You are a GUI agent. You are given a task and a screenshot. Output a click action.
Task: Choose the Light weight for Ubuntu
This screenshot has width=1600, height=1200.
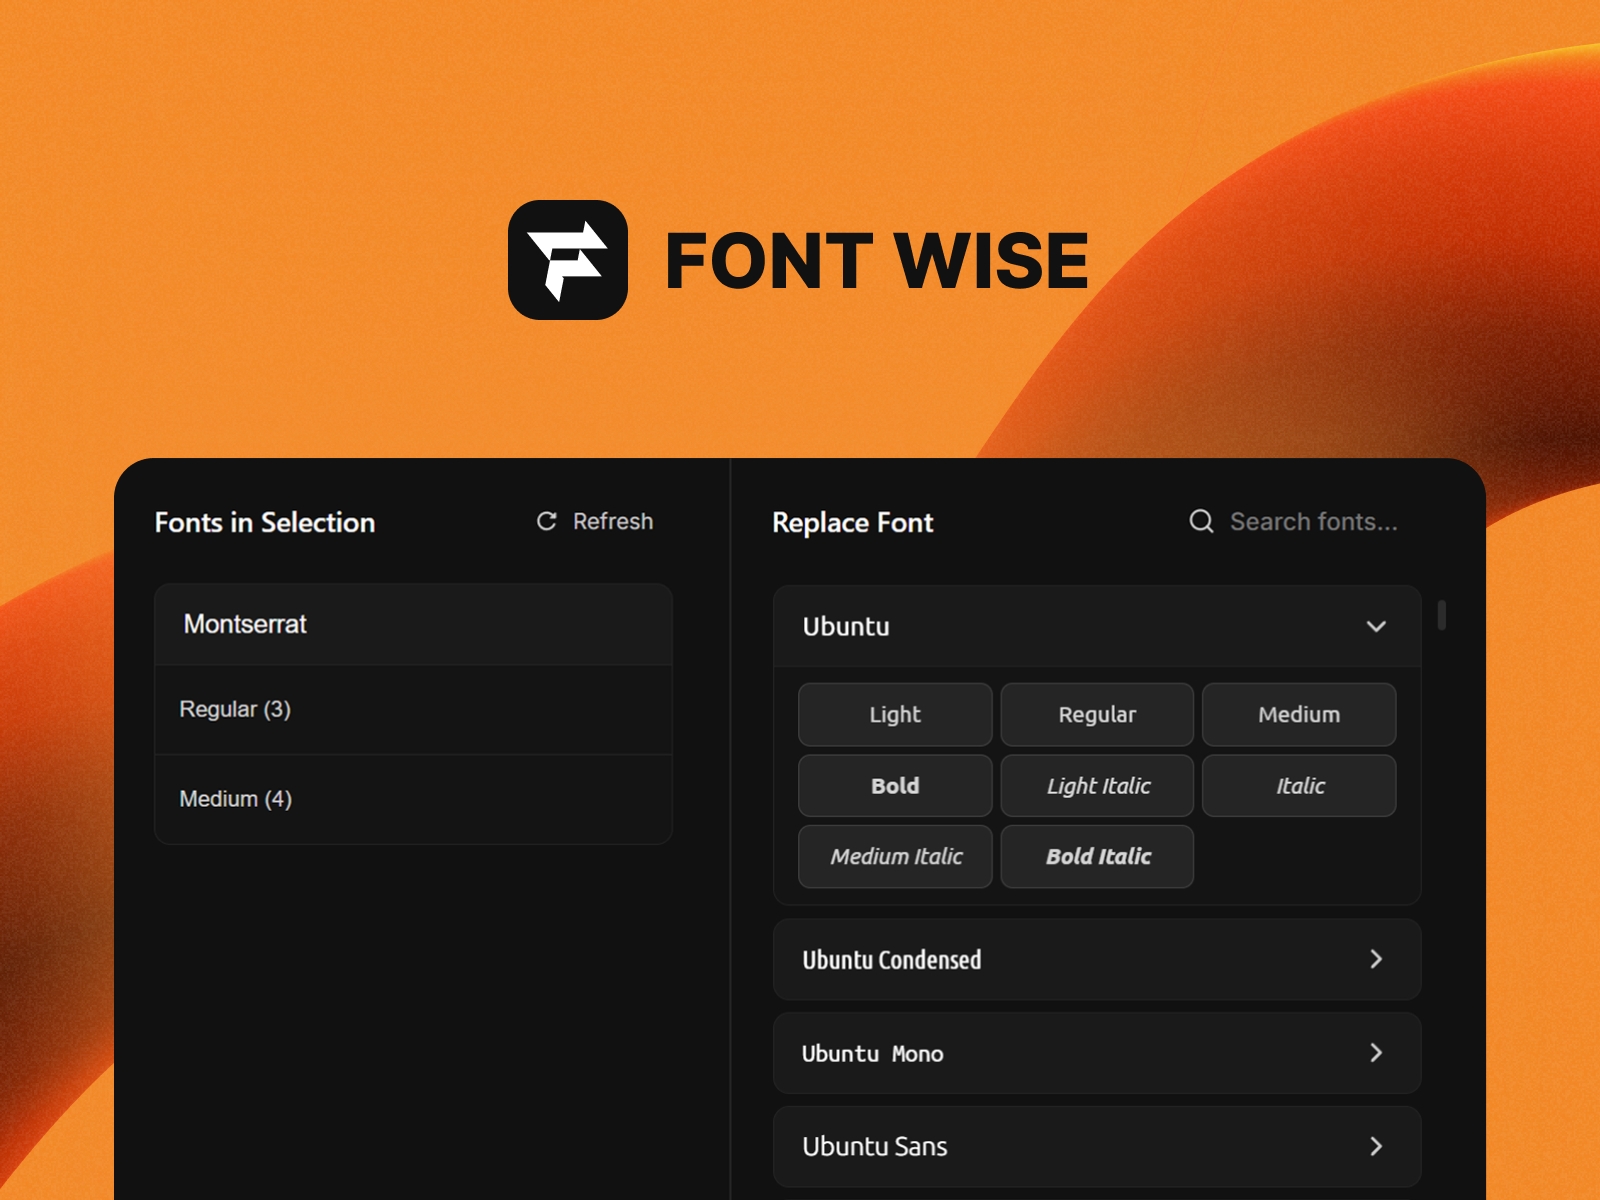894,714
